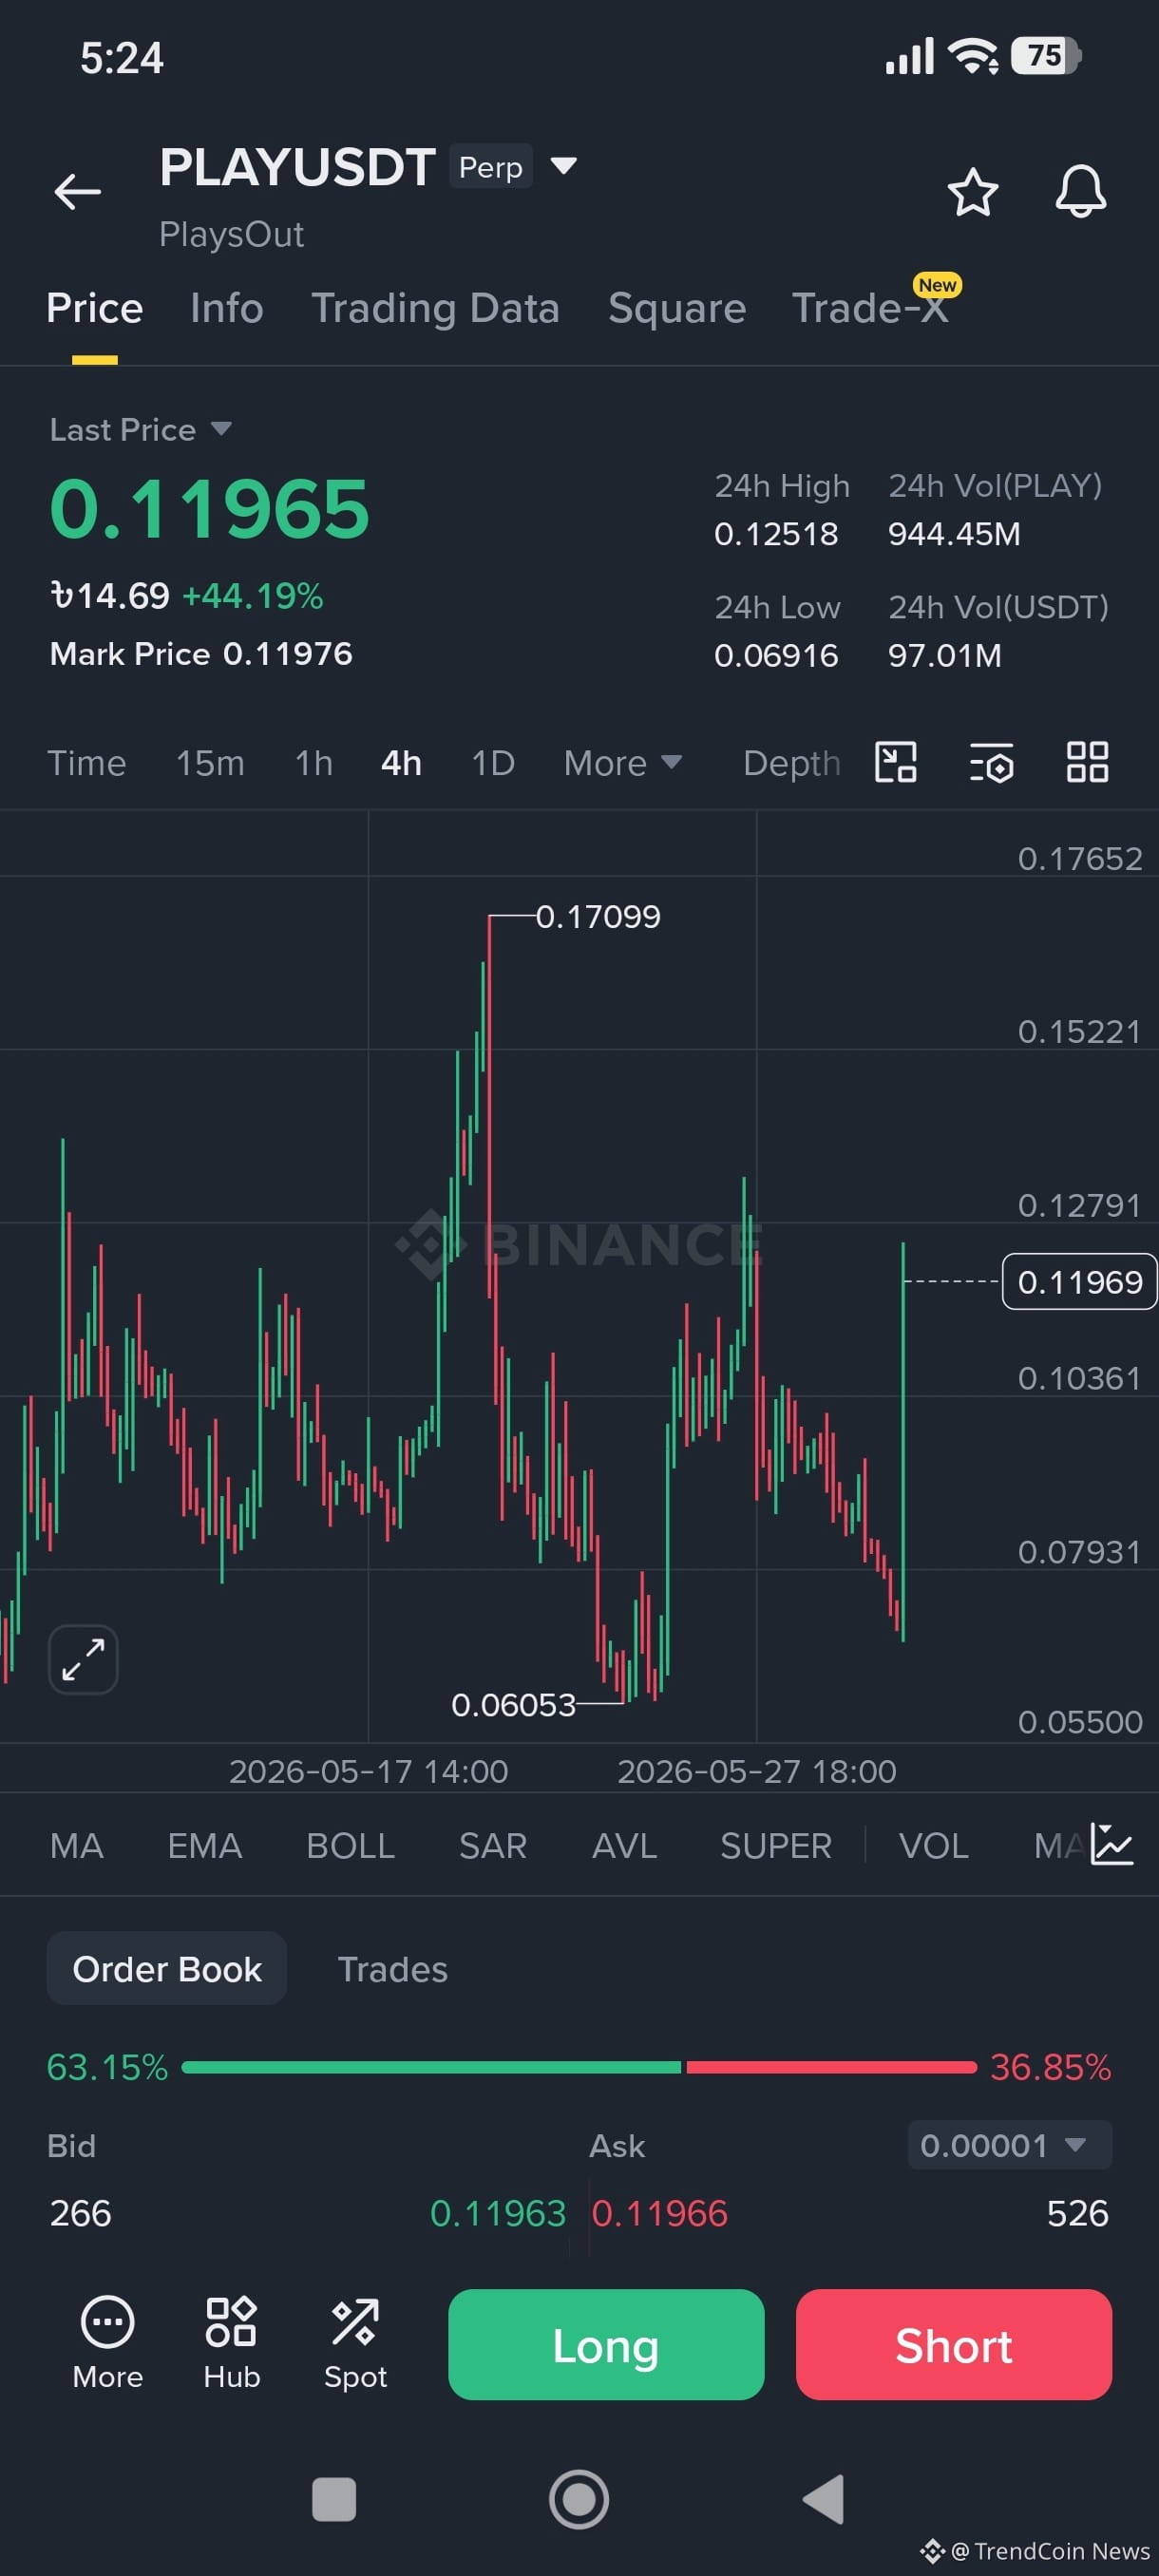Tap the Mark Price 0.11976 value

pos(288,654)
